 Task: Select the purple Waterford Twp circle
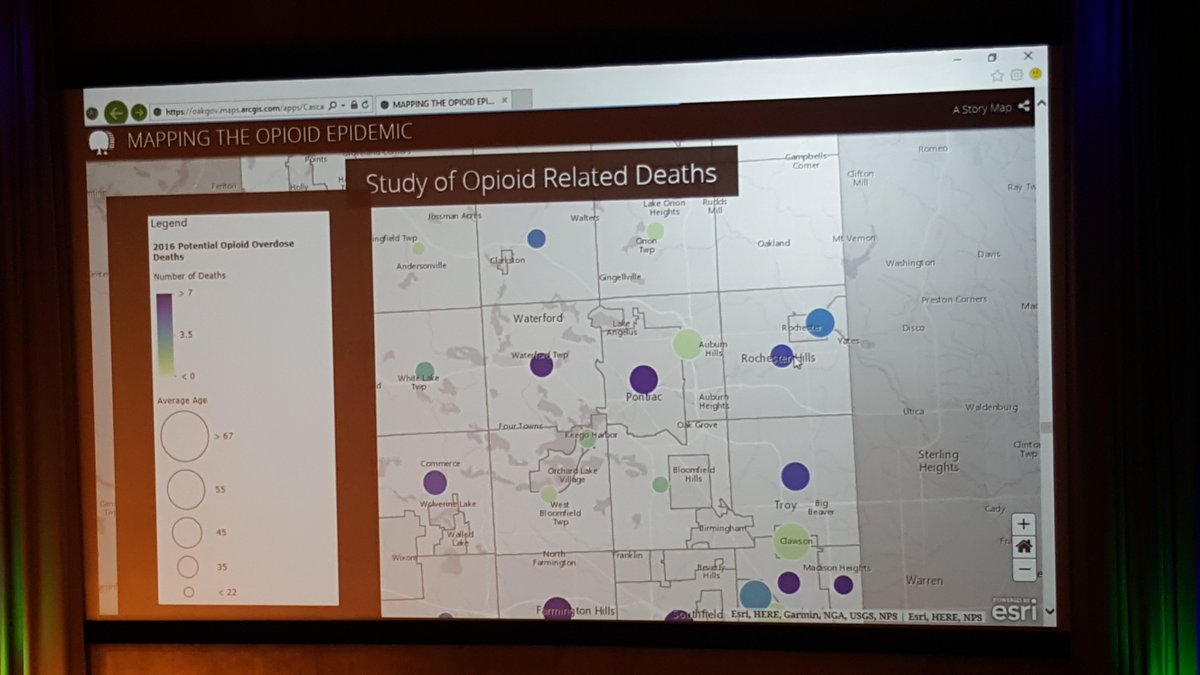click(542, 365)
